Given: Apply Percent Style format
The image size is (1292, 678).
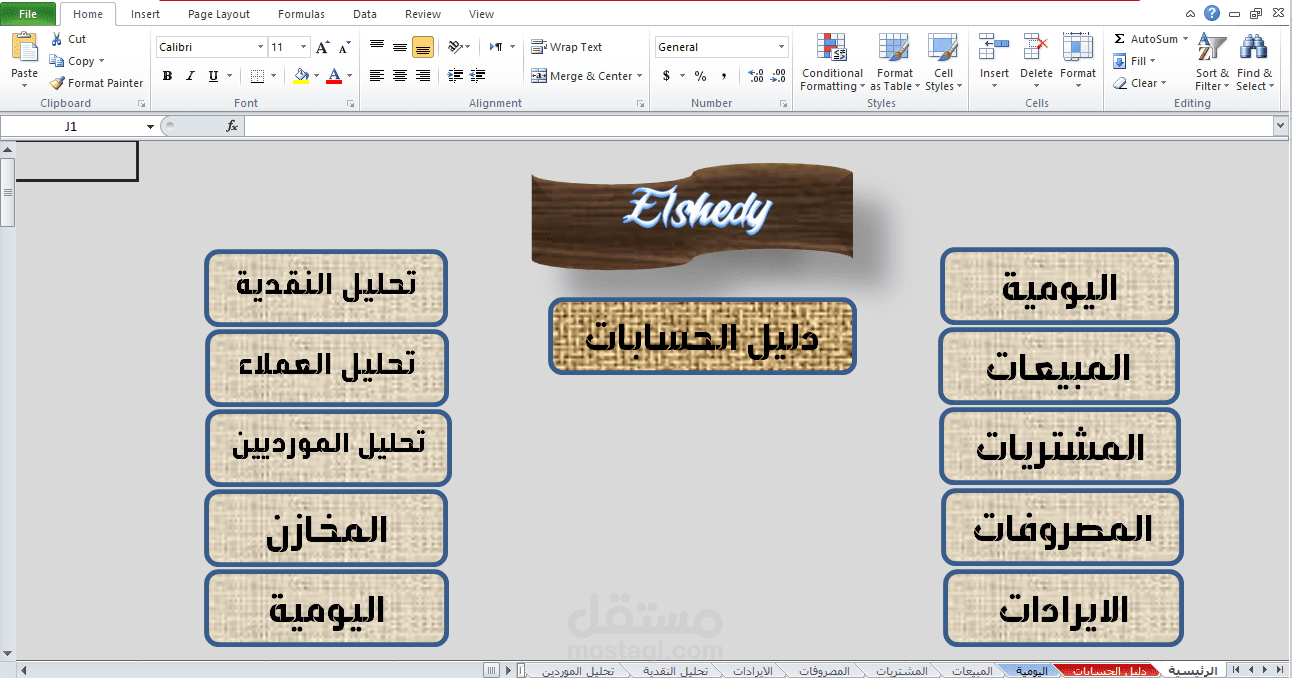Looking at the screenshot, I should coord(700,76).
